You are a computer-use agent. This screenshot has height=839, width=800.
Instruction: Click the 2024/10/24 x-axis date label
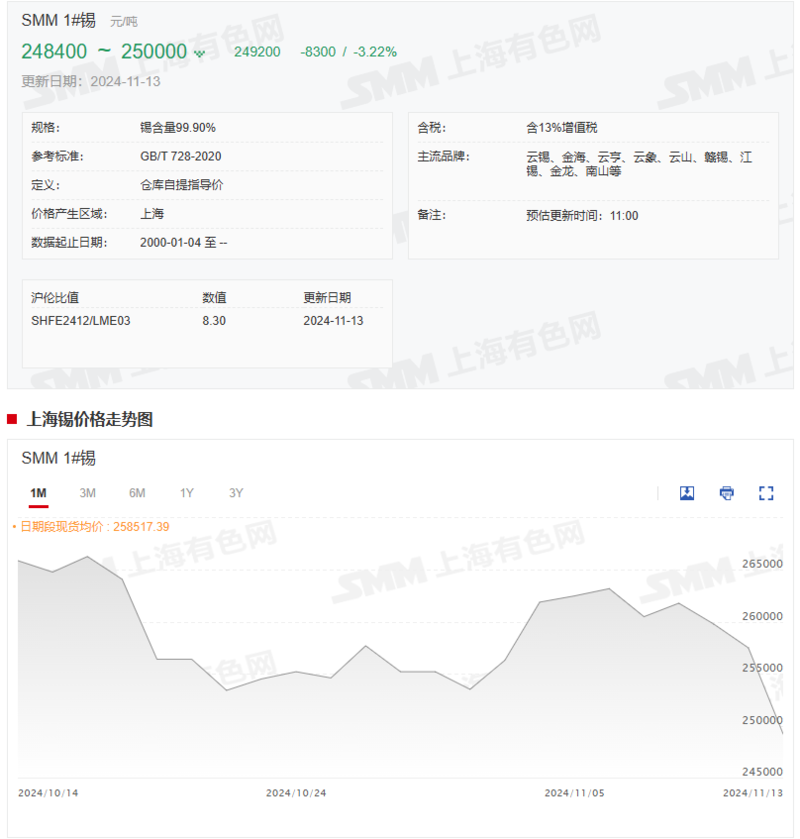(x=296, y=793)
